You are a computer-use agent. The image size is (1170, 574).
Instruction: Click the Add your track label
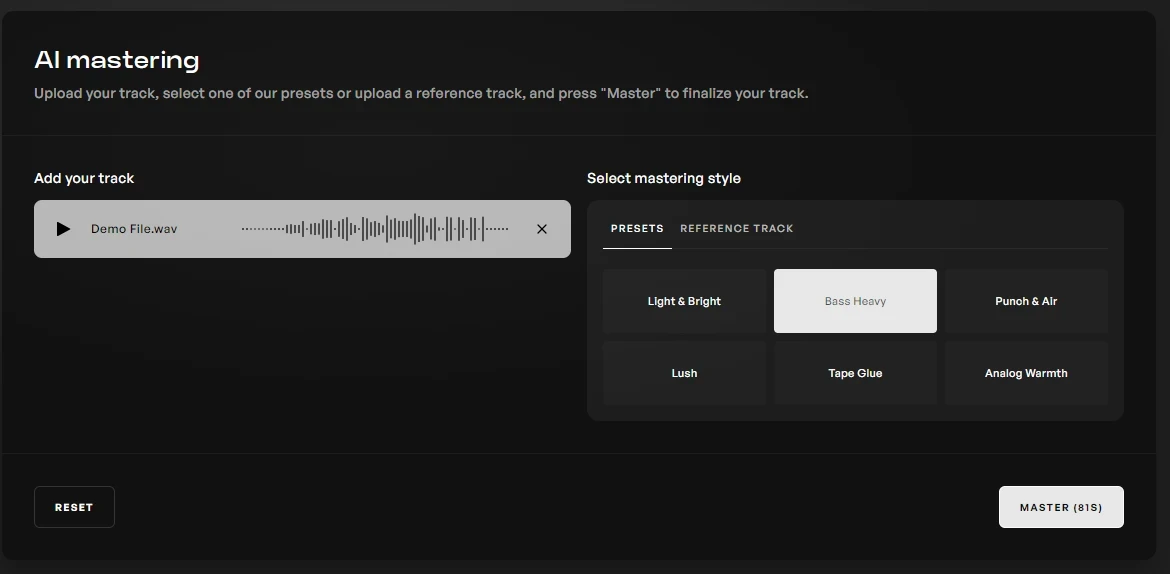(84, 178)
